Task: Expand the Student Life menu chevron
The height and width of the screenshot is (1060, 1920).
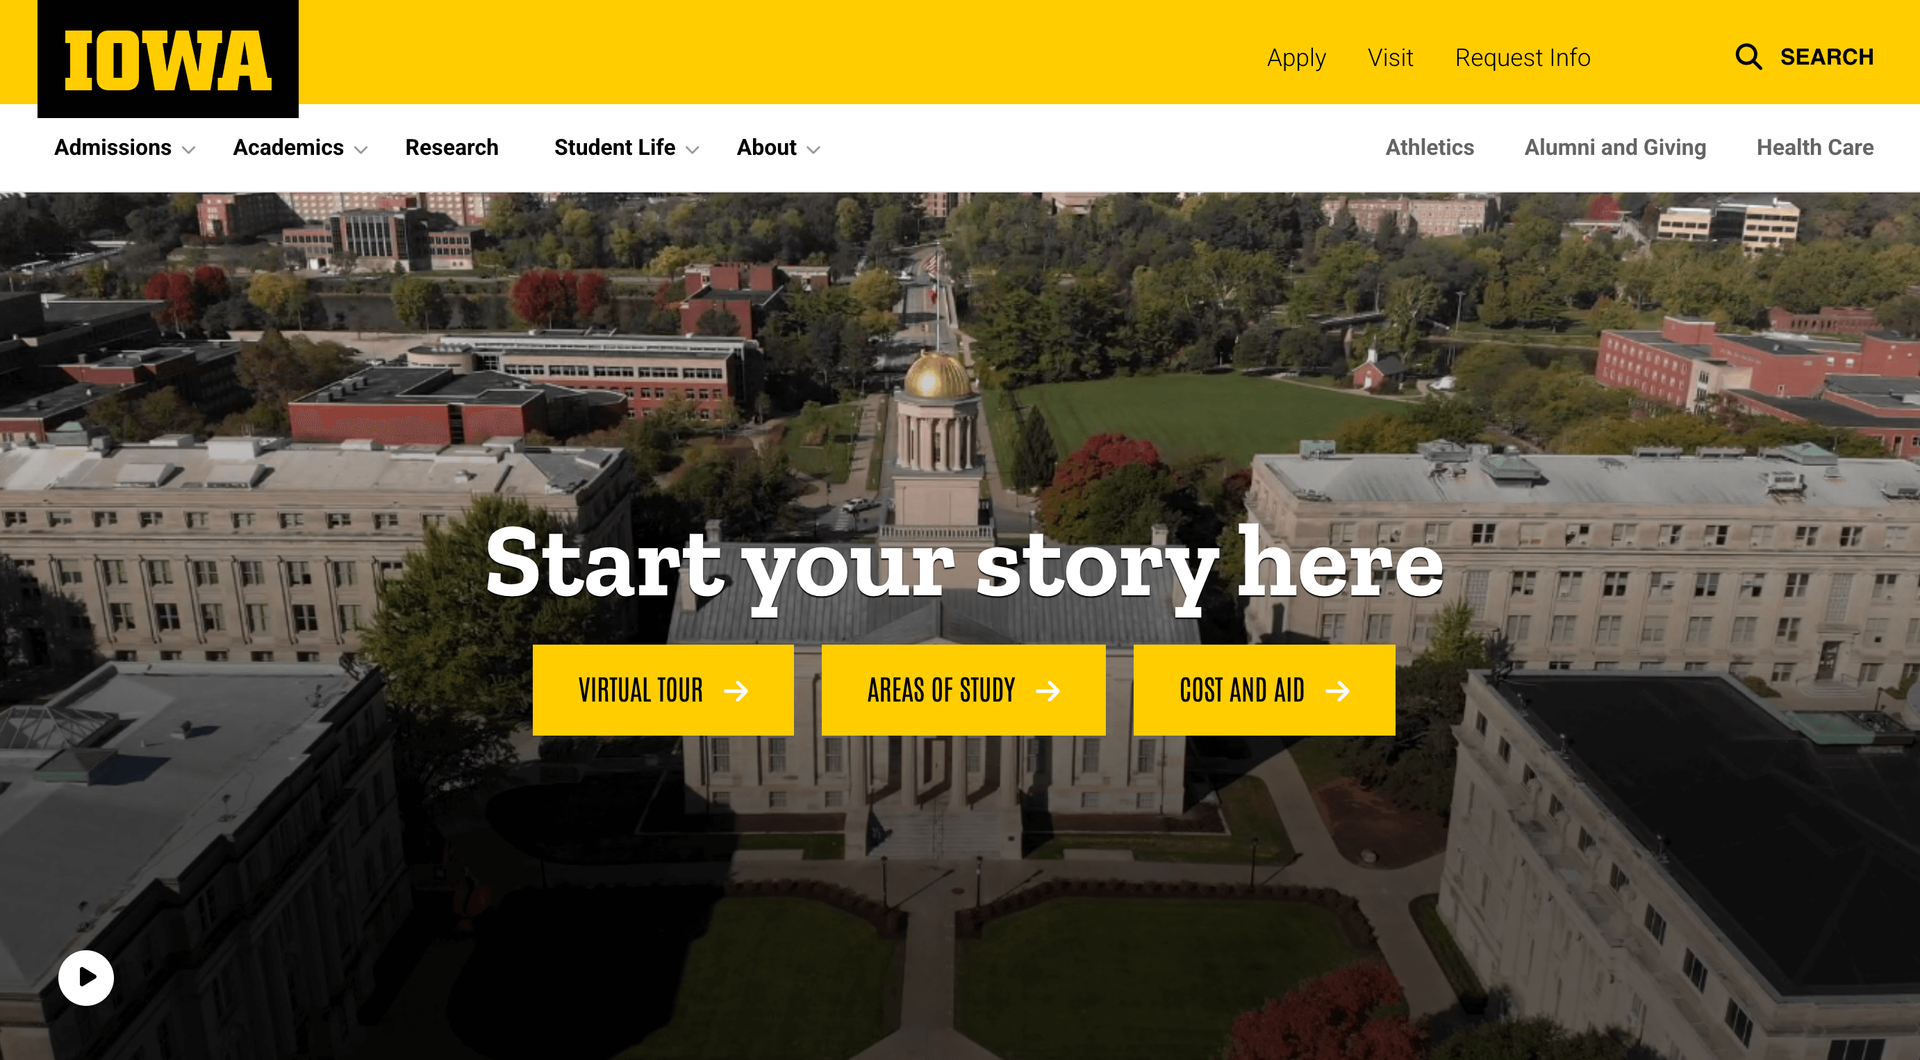Action: (692, 150)
